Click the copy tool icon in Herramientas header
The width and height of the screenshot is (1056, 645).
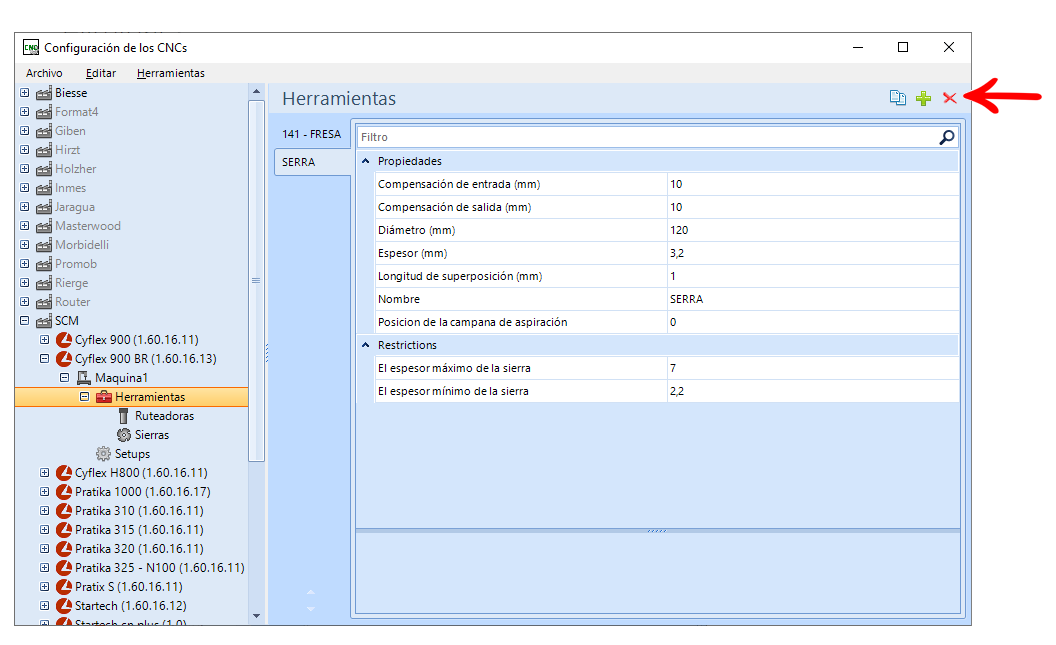tap(897, 98)
